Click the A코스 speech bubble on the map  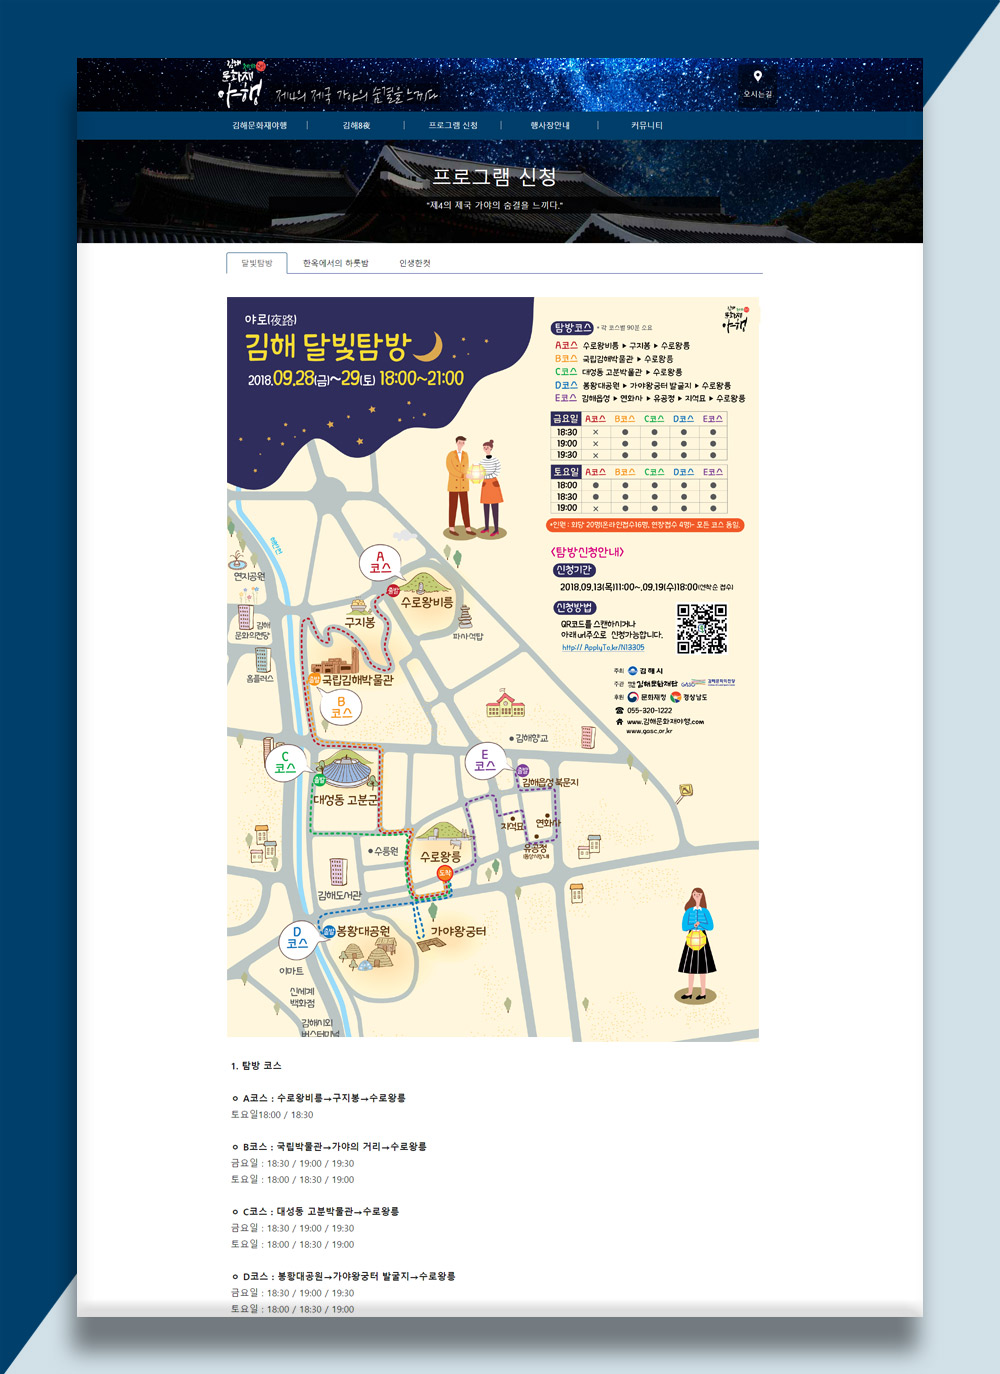[x=380, y=563]
